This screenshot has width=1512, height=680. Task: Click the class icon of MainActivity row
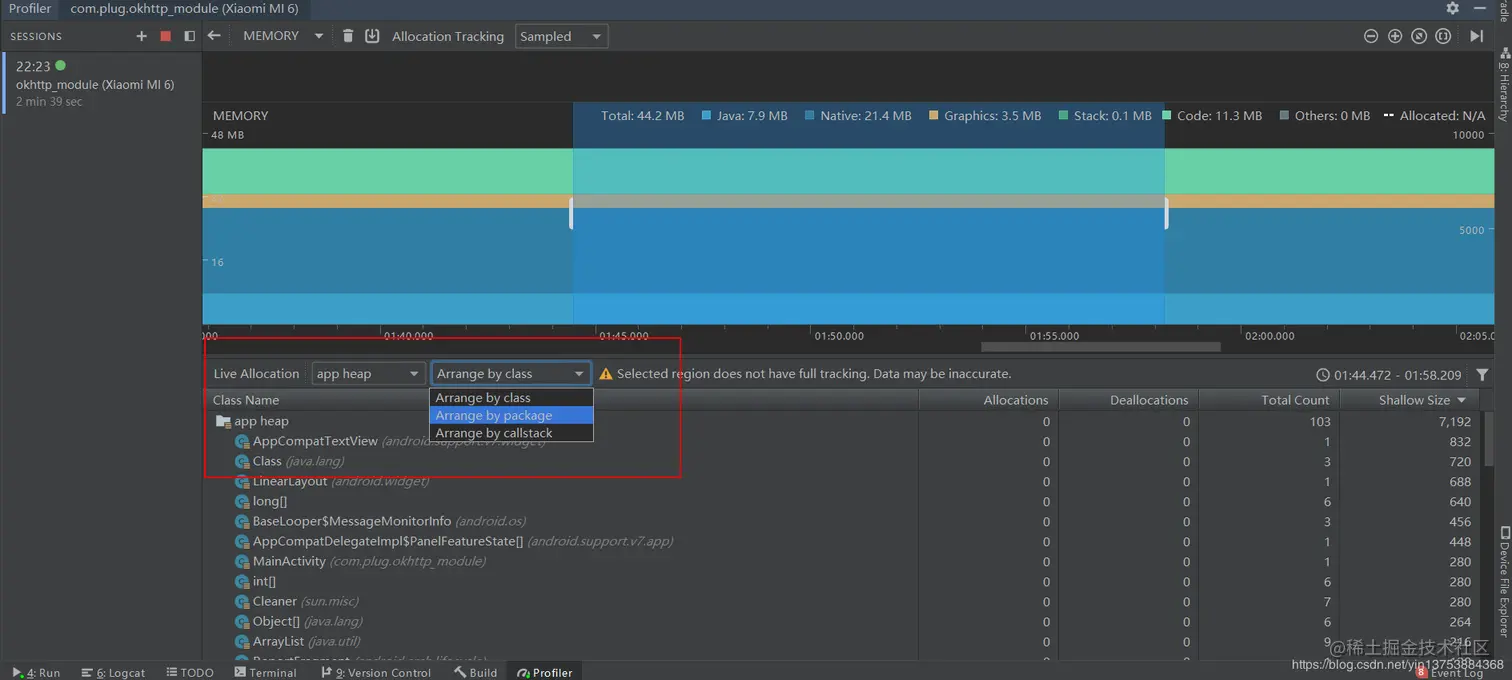tap(242, 561)
